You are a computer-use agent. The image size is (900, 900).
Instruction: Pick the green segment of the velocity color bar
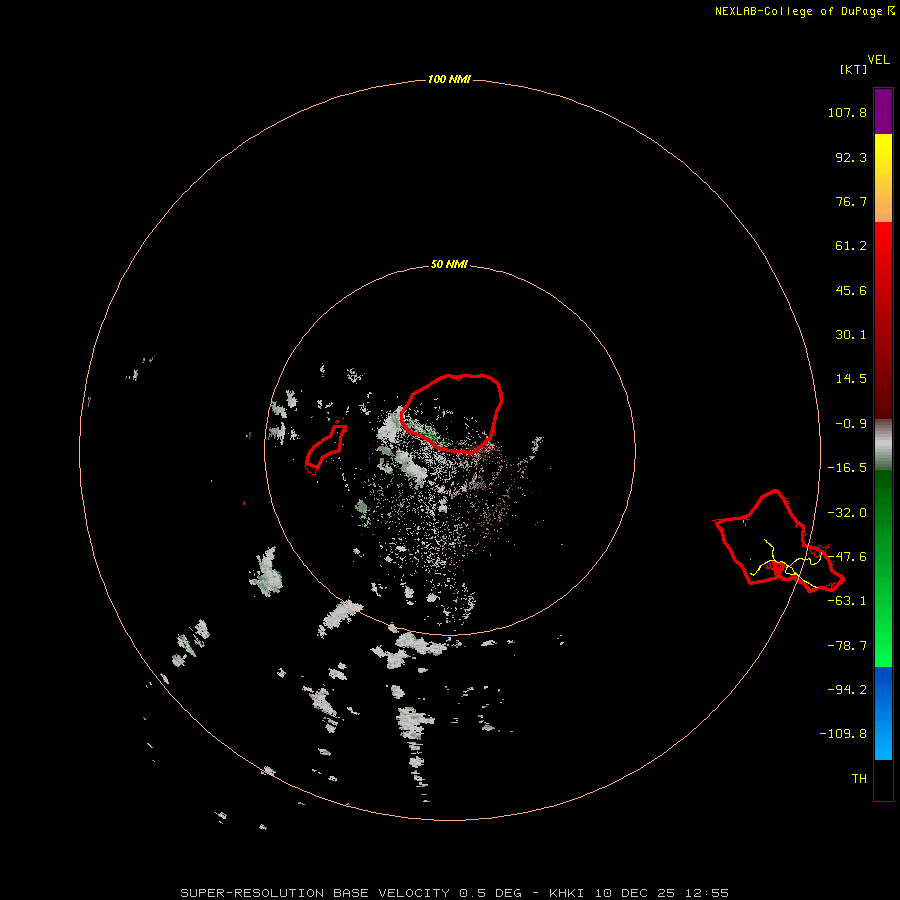coord(883,568)
